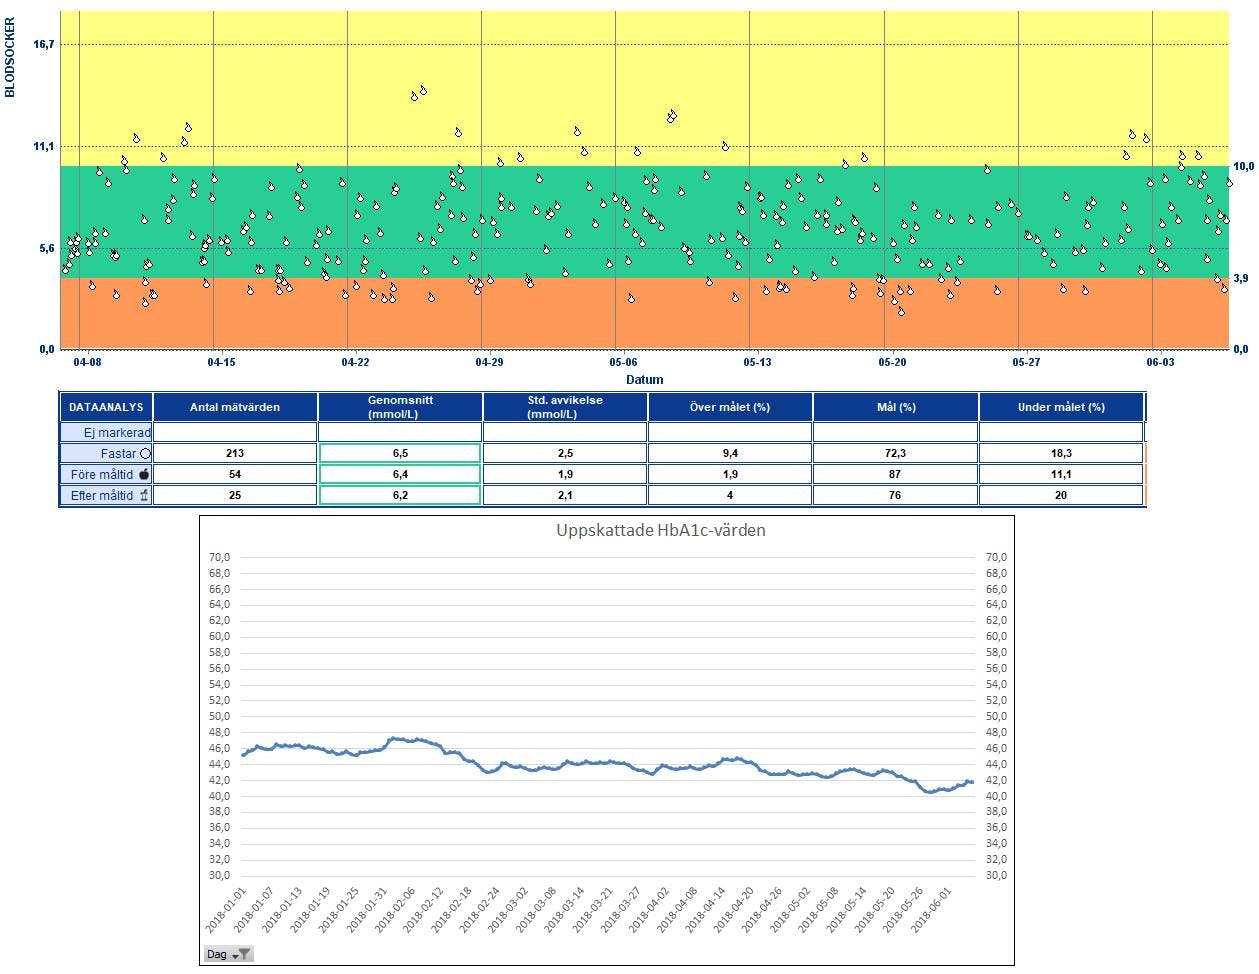Click the fasting circle icon beside Fastar
1259x974 pixels.
145,454
